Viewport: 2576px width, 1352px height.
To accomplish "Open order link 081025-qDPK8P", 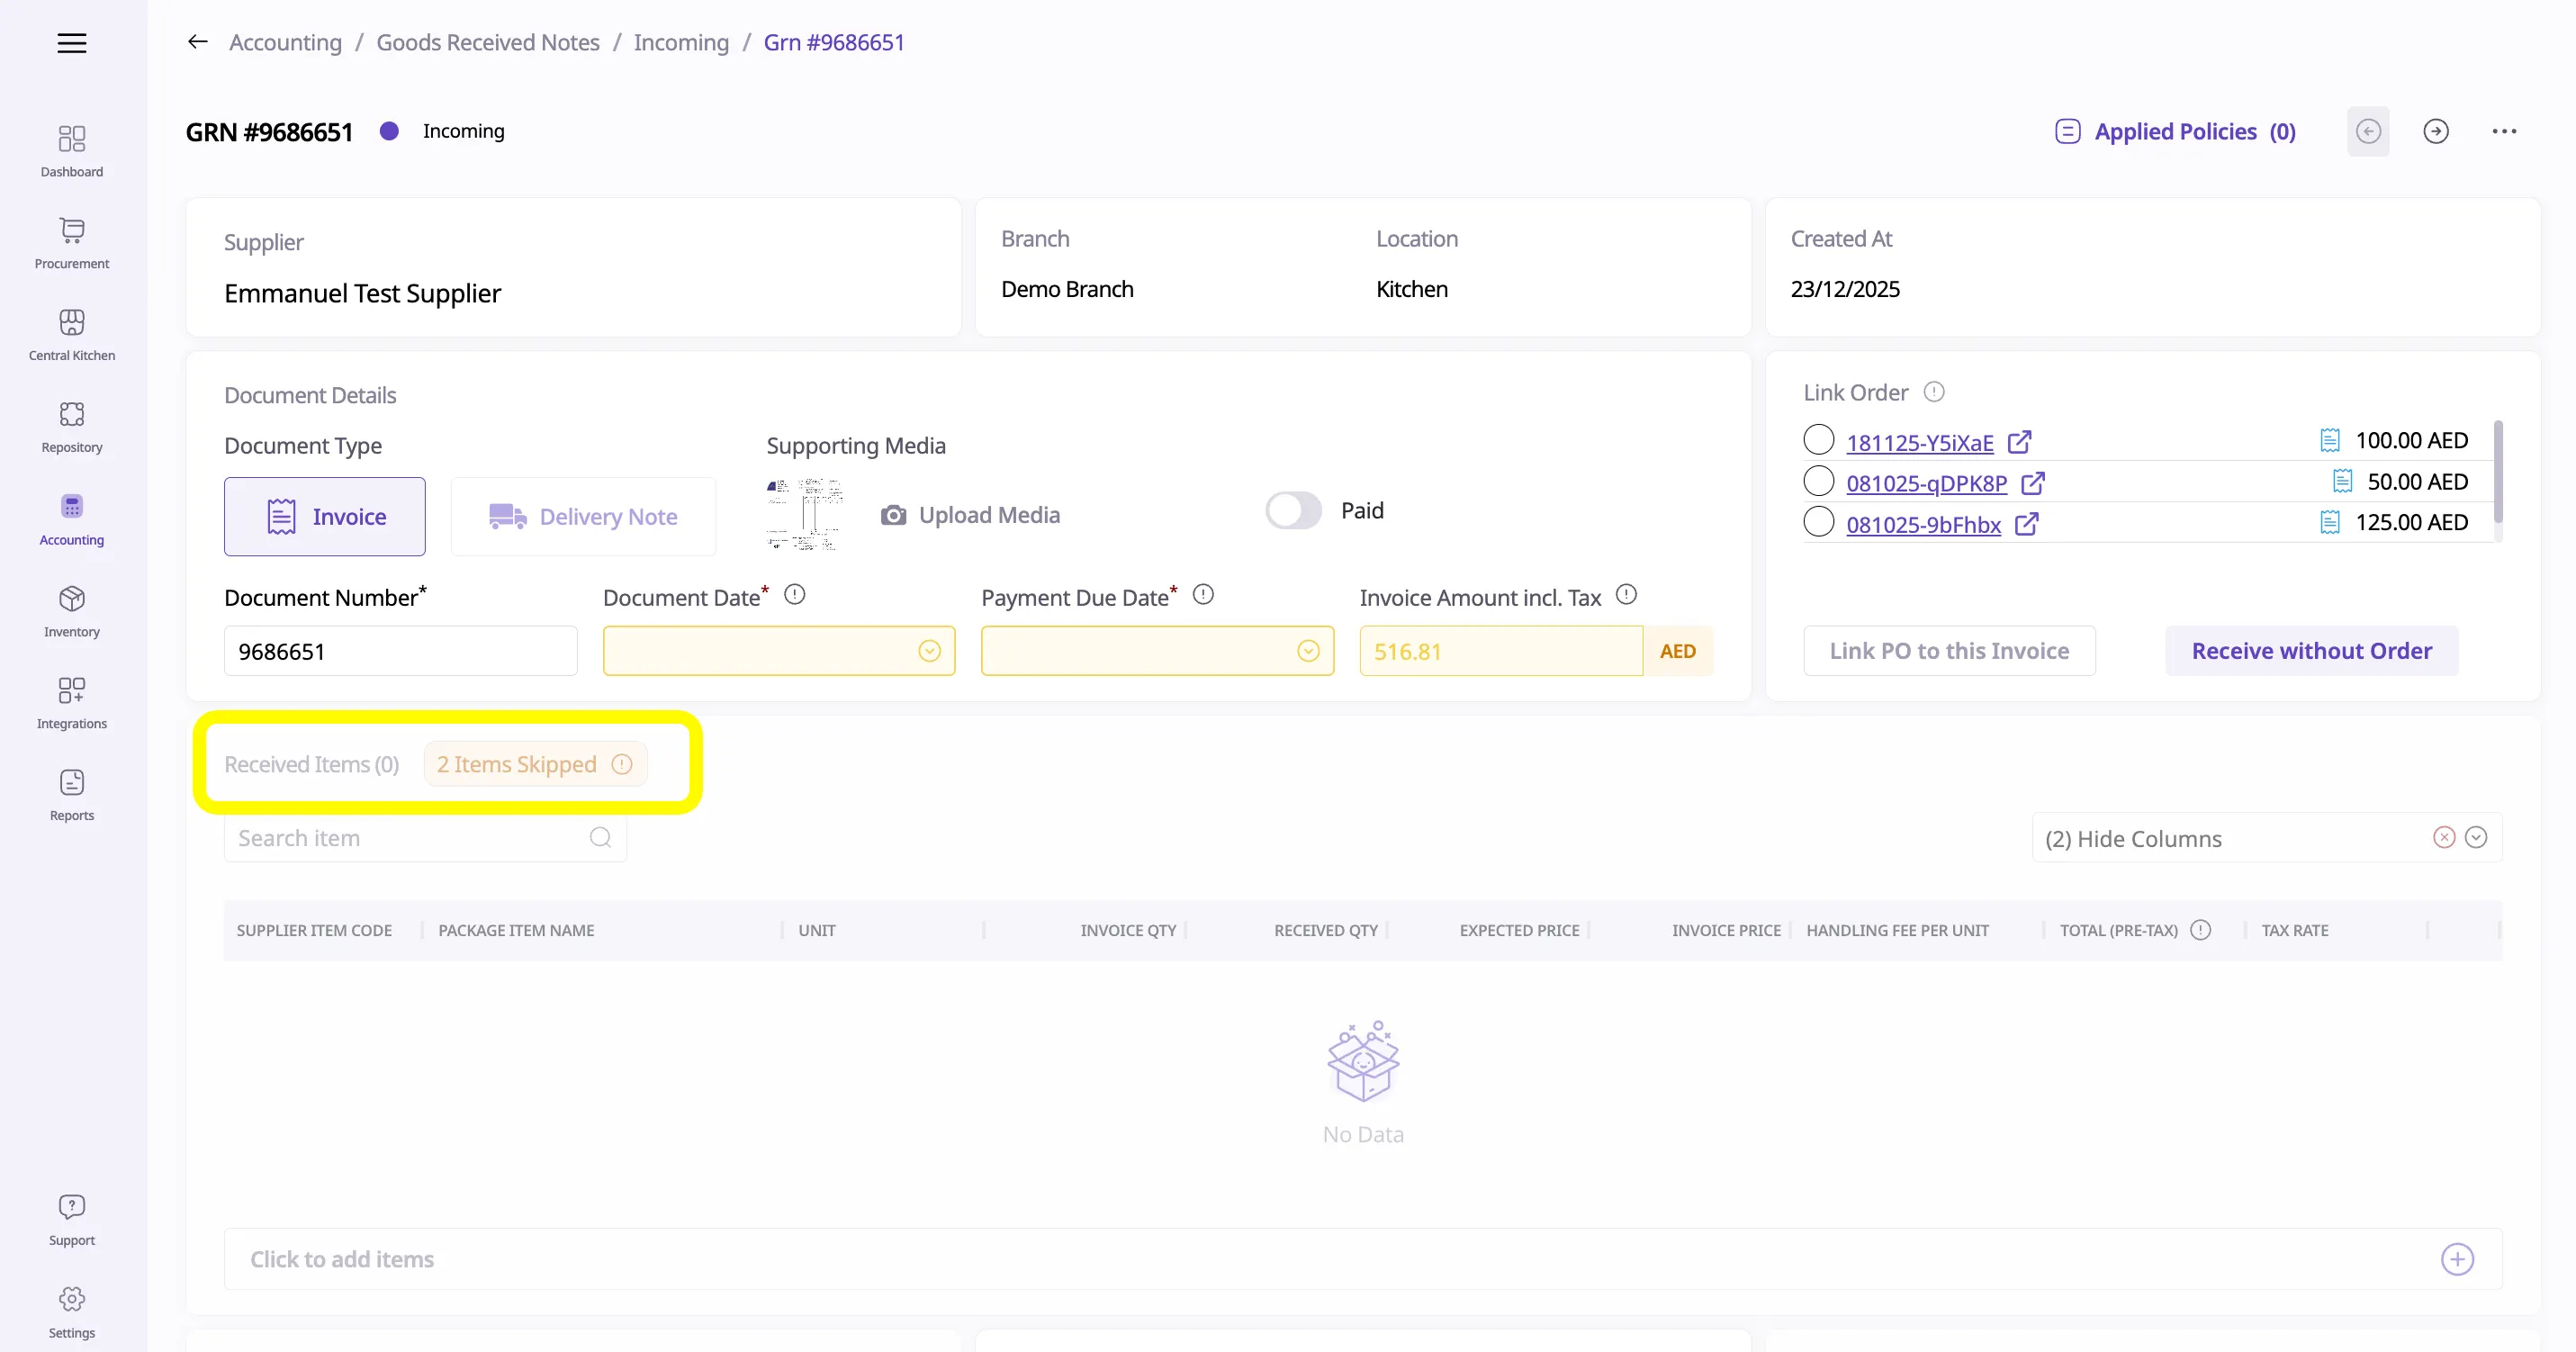I will (x=1926, y=484).
